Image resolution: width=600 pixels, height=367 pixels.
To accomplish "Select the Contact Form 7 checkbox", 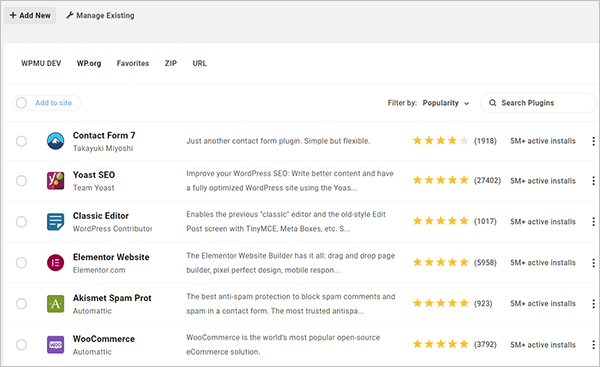I will (x=21, y=141).
